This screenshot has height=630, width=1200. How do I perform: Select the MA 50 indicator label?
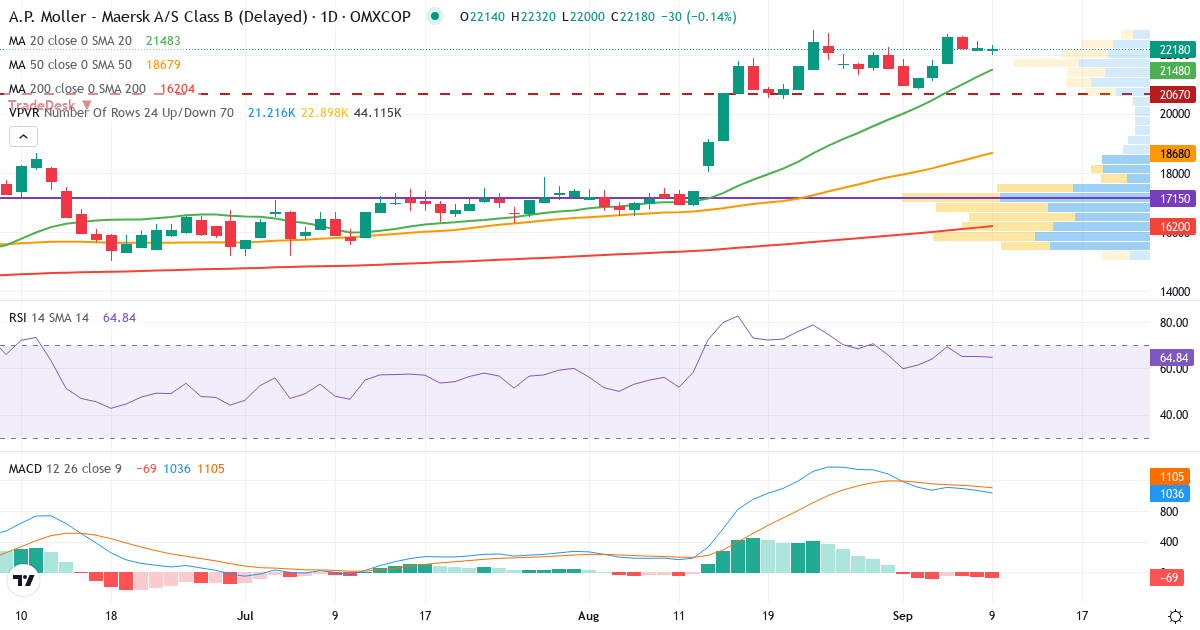click(x=70, y=64)
